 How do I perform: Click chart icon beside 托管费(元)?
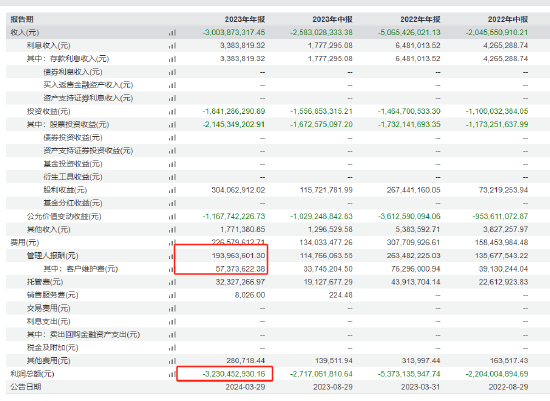172,282
